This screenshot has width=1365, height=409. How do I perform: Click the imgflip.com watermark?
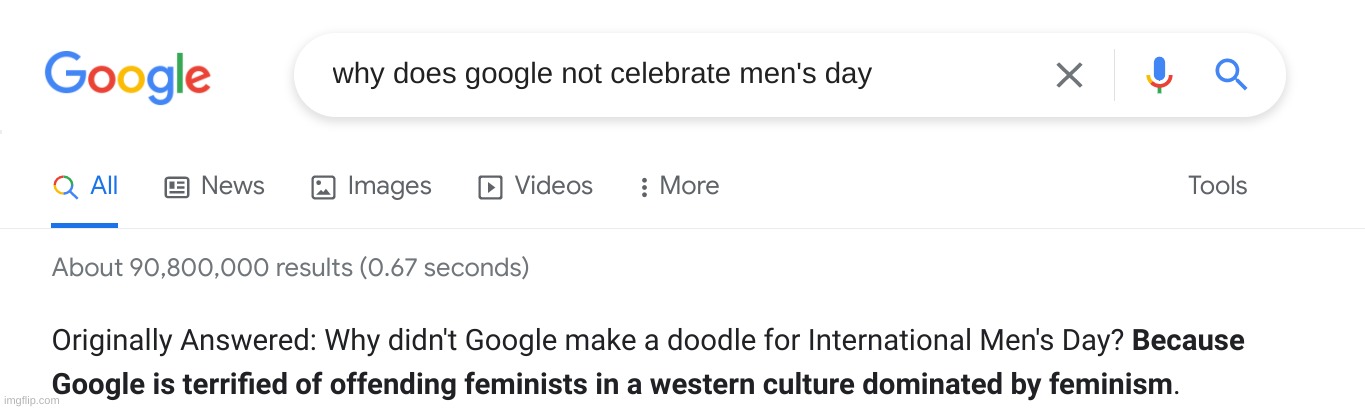tap(30, 400)
